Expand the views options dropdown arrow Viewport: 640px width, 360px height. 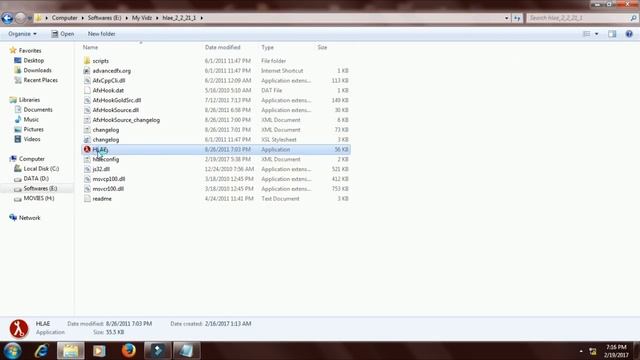[596, 34]
